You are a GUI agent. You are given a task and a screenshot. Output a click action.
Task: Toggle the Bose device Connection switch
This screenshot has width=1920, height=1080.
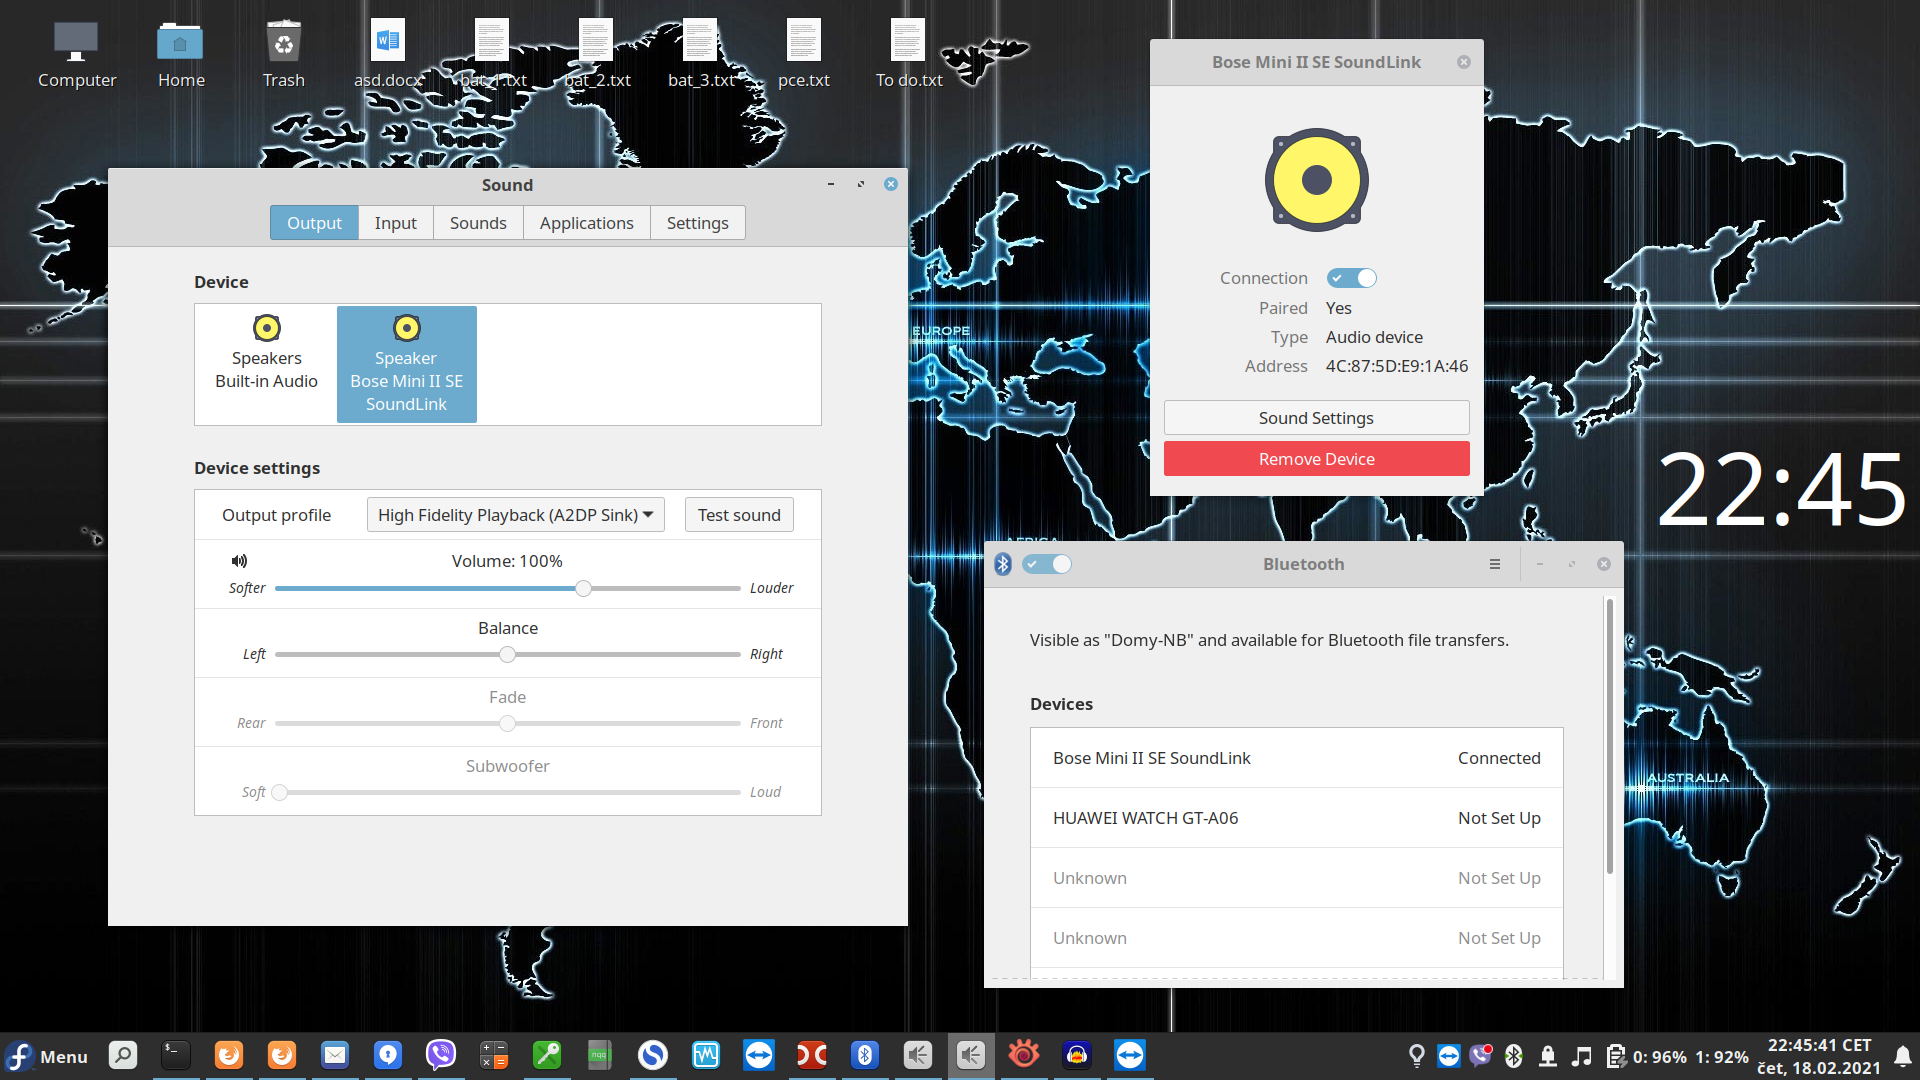1352,278
